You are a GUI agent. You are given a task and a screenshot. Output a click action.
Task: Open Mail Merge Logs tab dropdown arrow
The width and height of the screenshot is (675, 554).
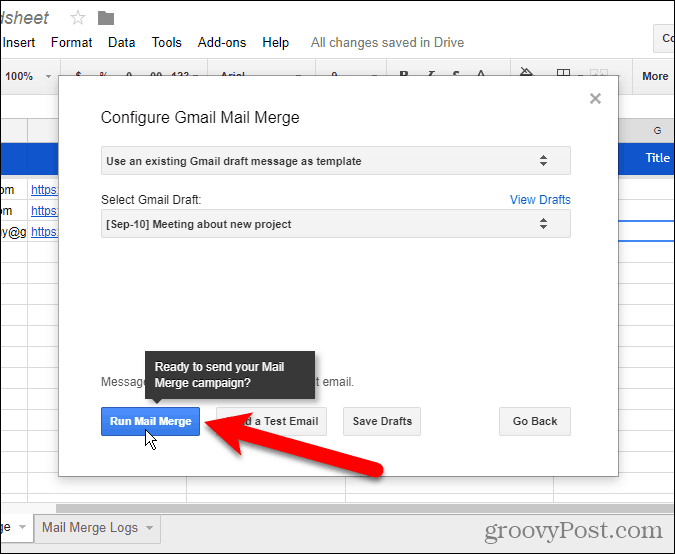coord(149,528)
